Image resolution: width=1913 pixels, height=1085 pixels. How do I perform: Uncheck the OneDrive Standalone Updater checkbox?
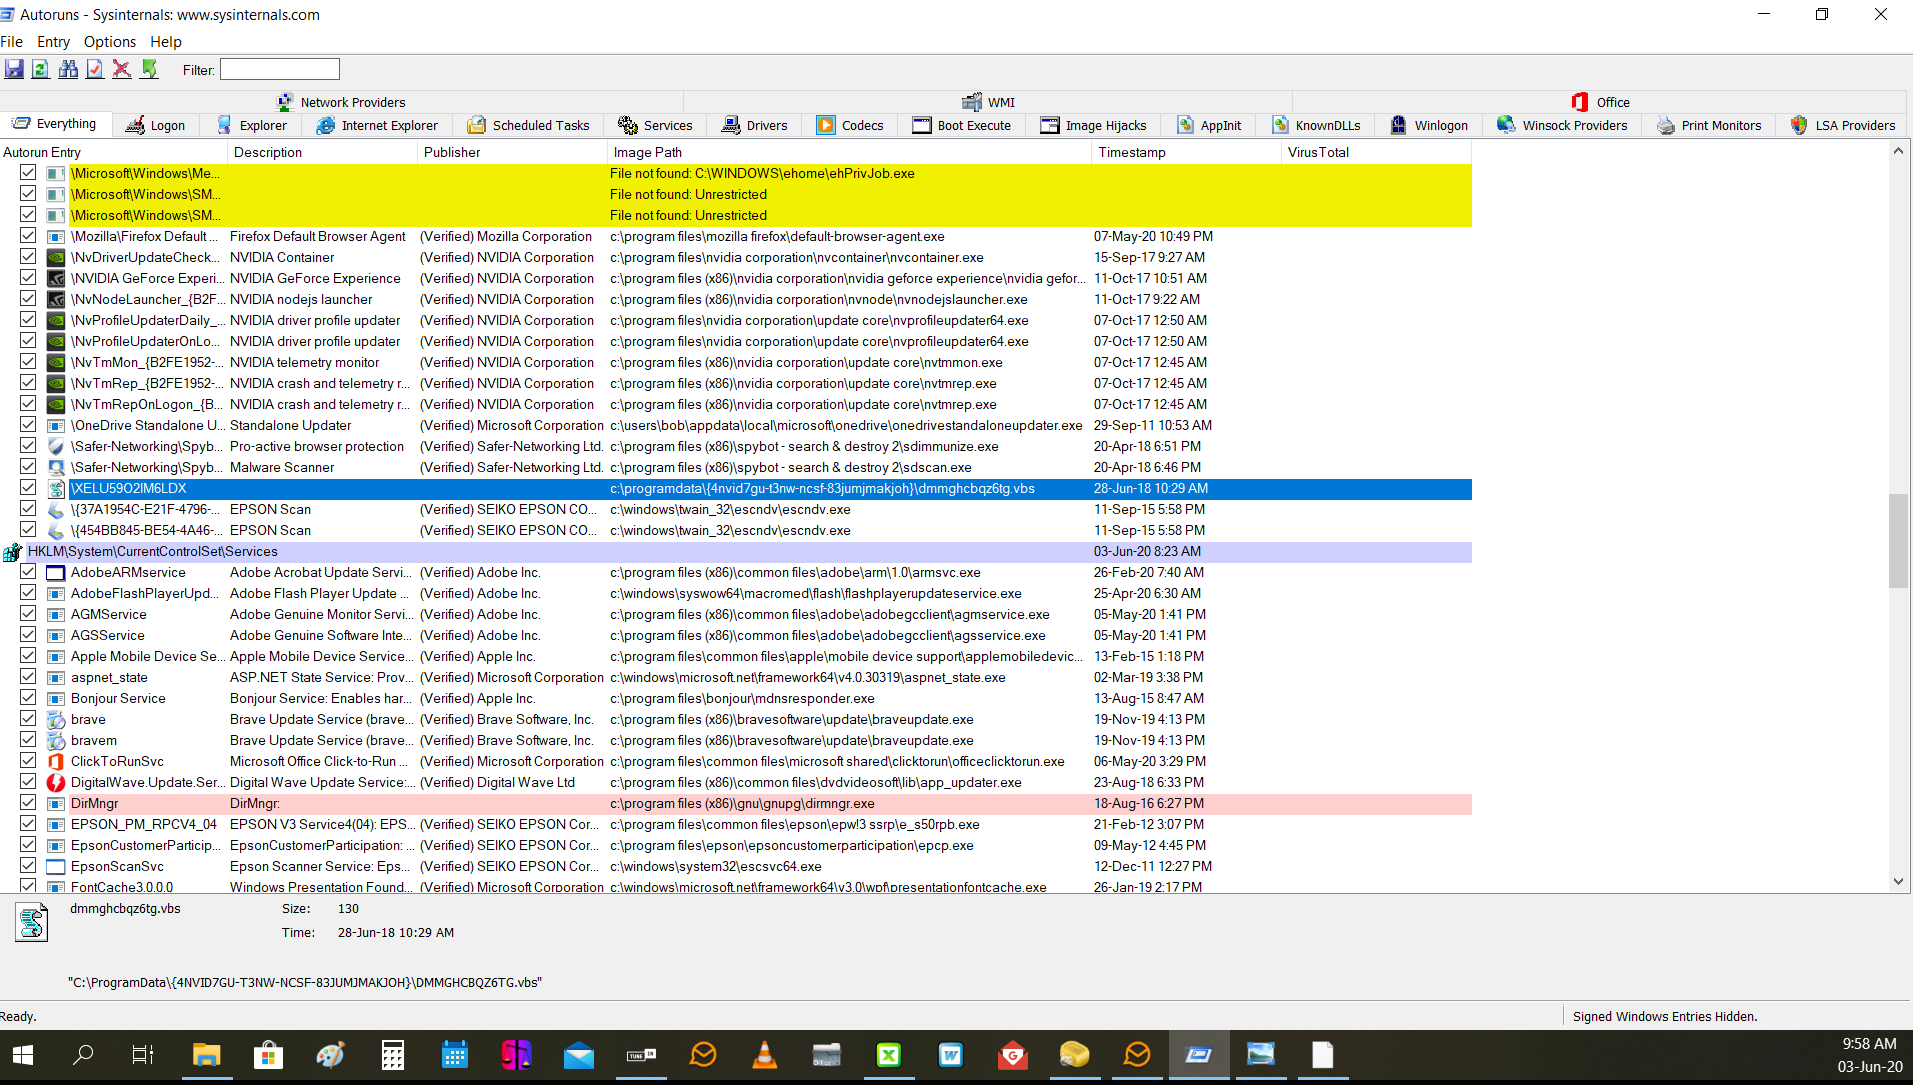(28, 425)
